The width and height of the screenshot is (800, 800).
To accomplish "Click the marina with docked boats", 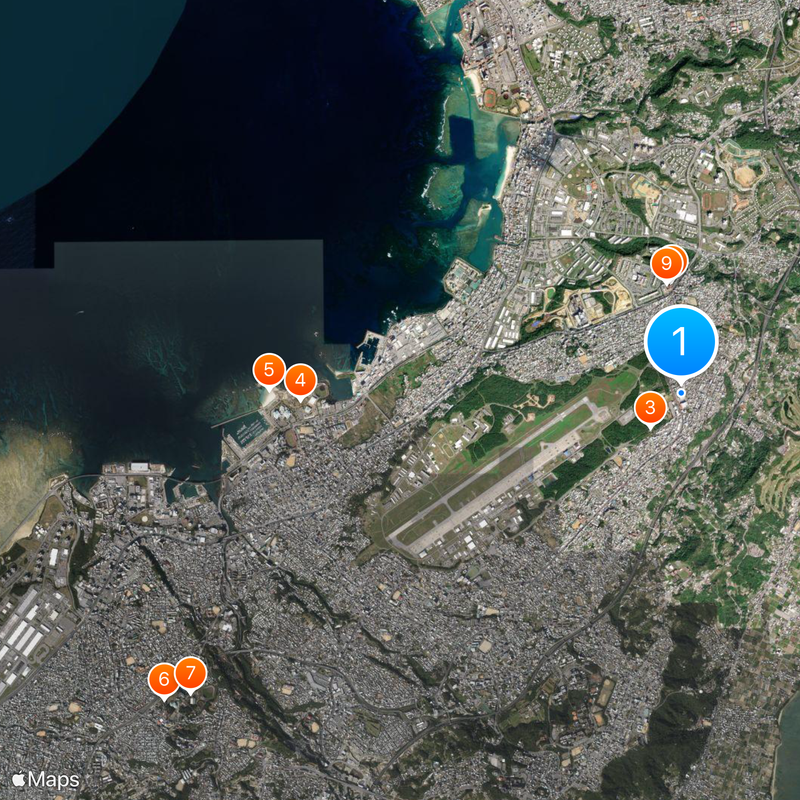I will (247, 428).
